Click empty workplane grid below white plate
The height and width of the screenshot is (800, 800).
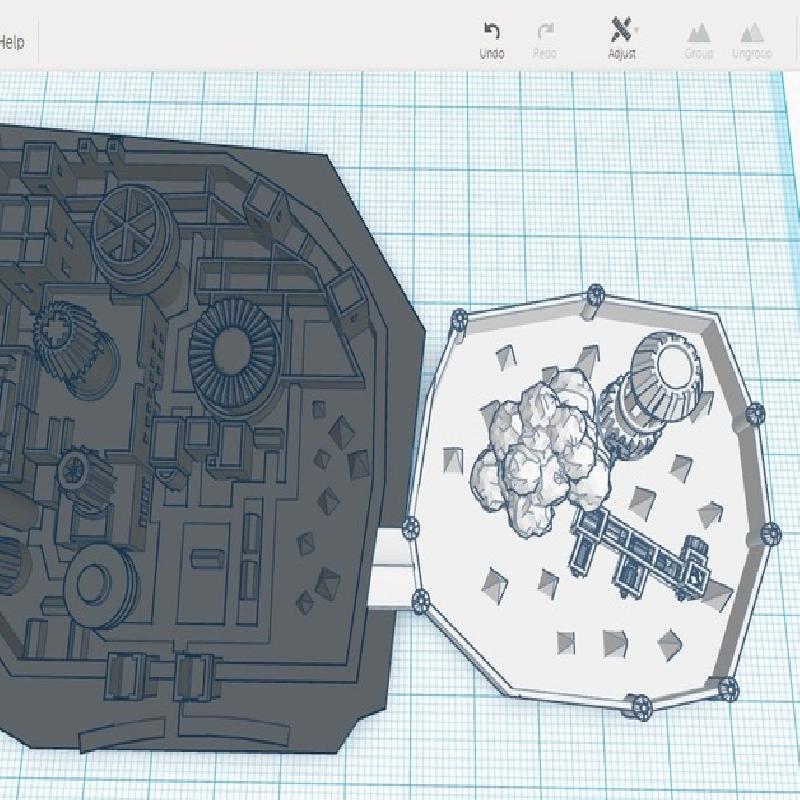(560, 760)
